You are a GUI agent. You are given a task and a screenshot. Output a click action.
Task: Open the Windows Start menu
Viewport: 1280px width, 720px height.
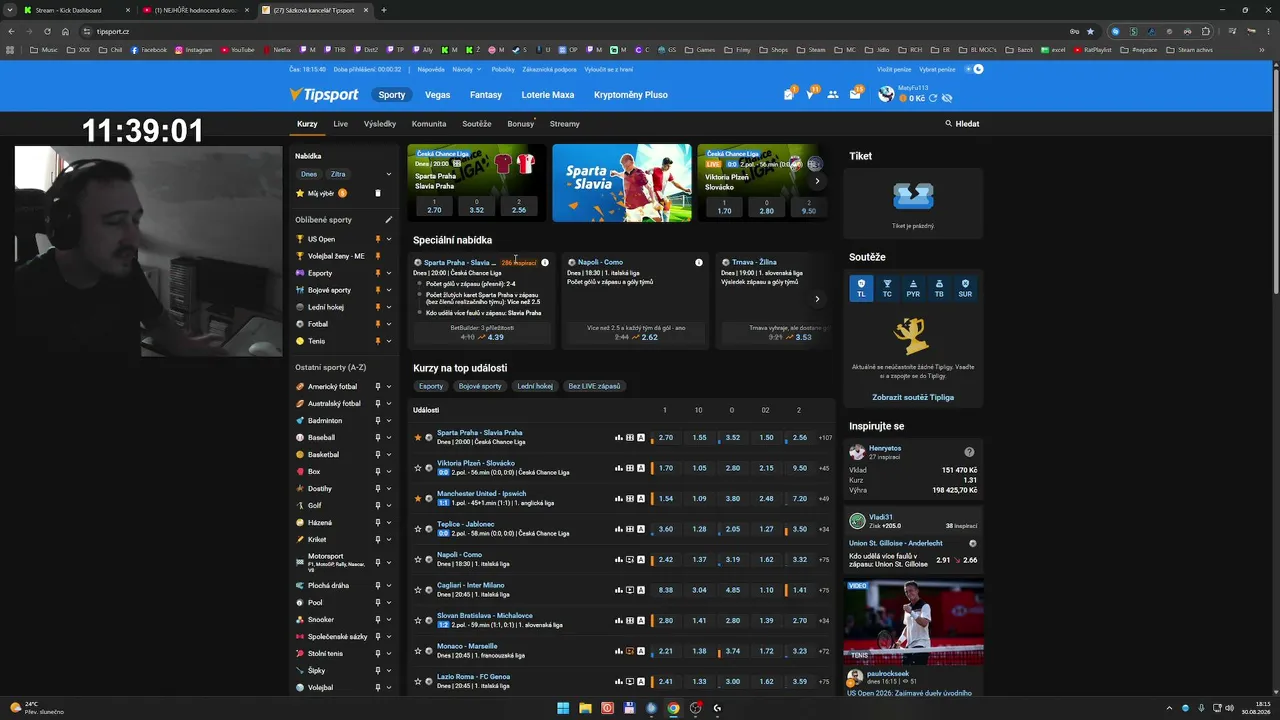click(563, 708)
